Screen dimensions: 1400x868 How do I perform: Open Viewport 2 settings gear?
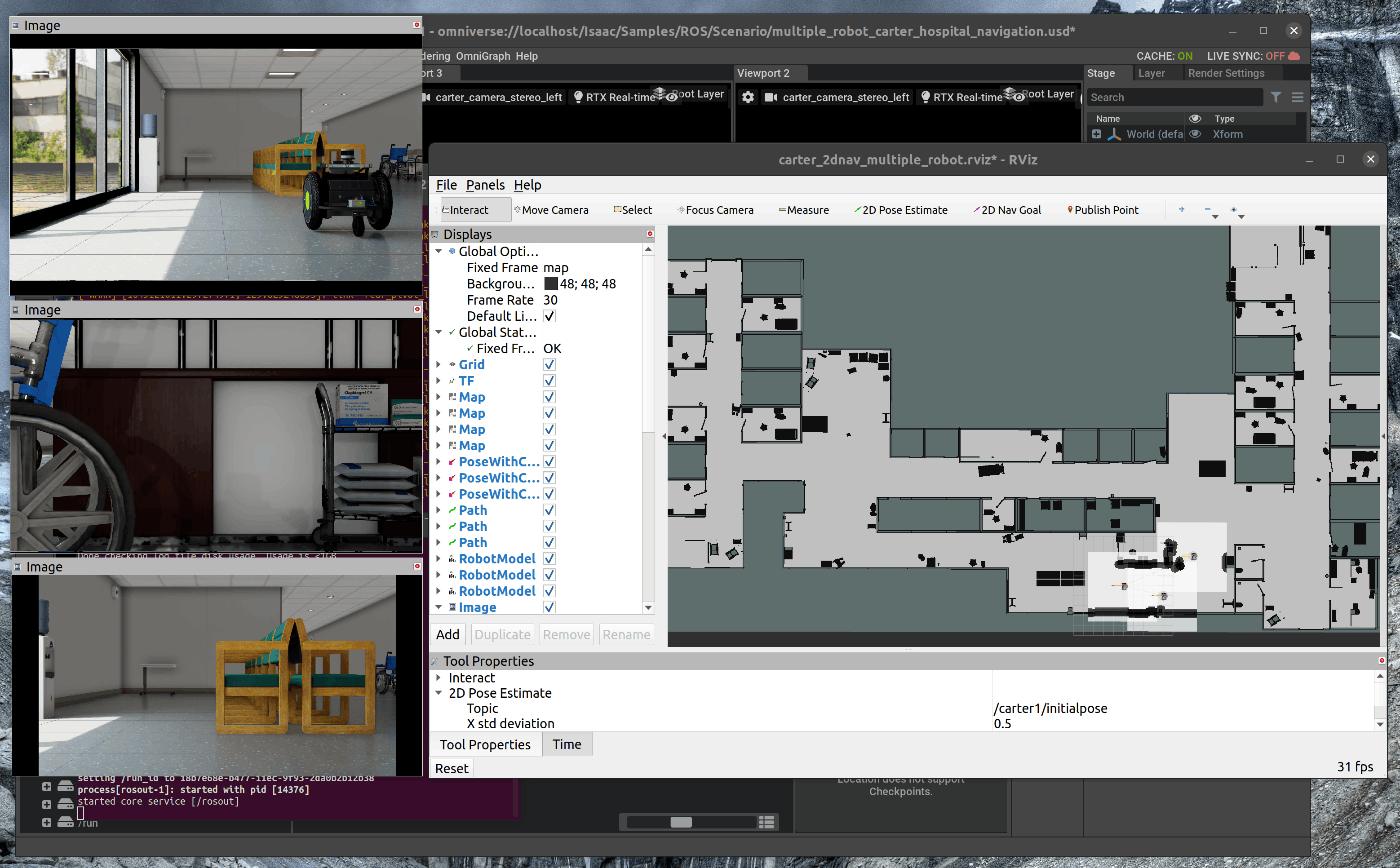click(x=747, y=97)
